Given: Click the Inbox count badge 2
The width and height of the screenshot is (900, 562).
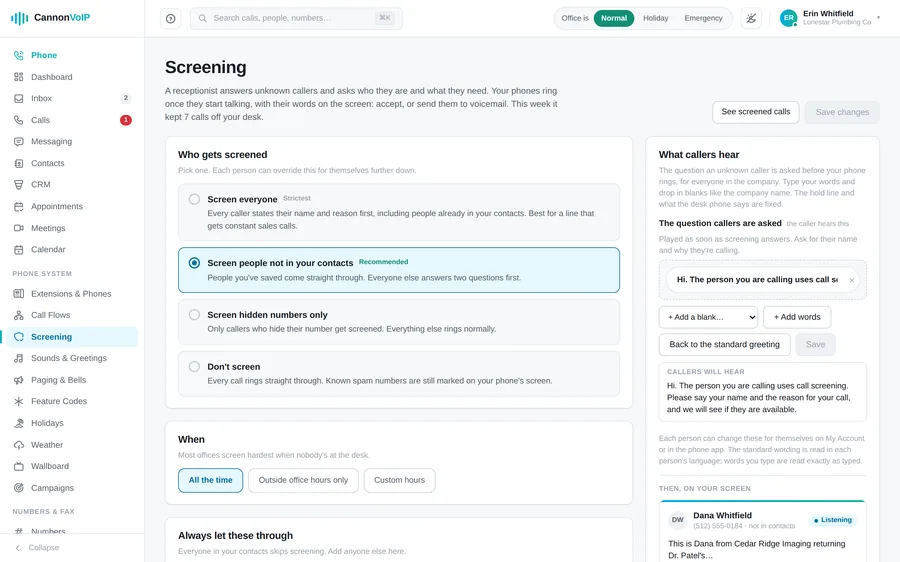Looking at the screenshot, I should (126, 98).
